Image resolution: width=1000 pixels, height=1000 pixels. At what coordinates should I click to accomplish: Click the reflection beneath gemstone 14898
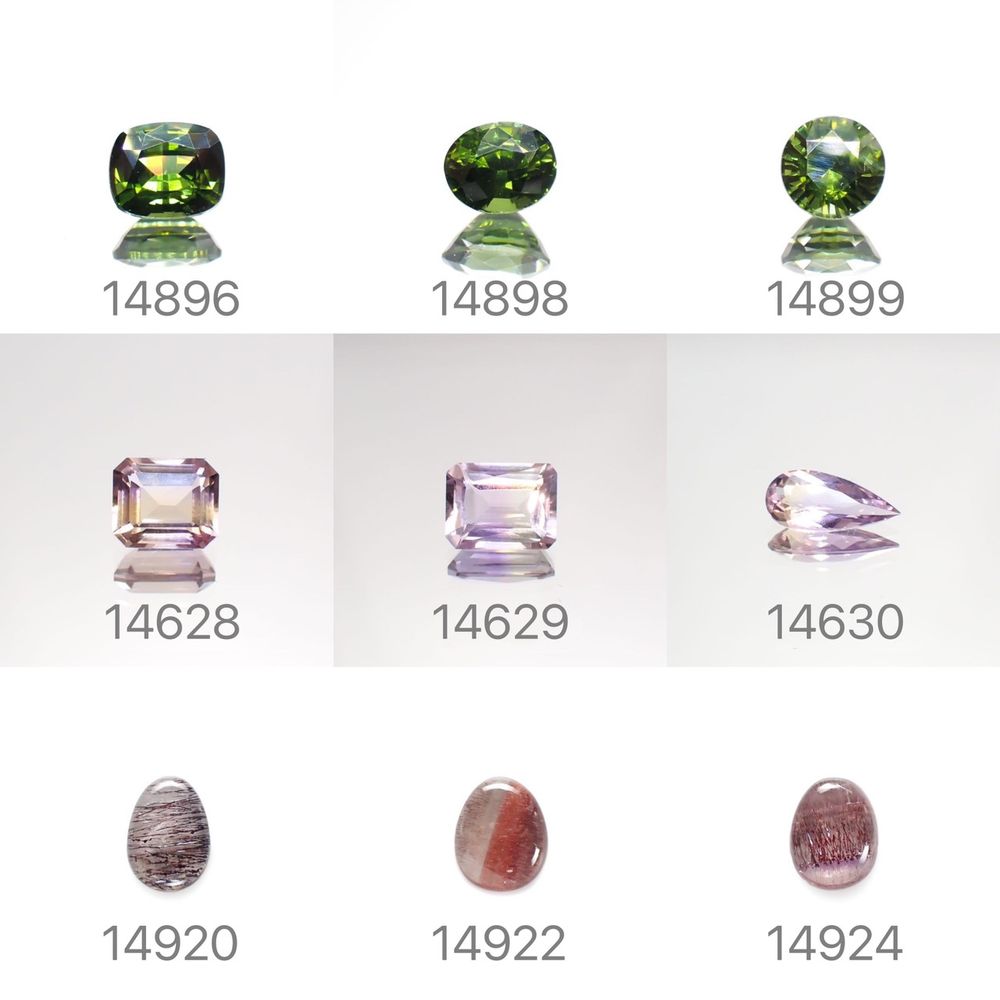[x=496, y=245]
